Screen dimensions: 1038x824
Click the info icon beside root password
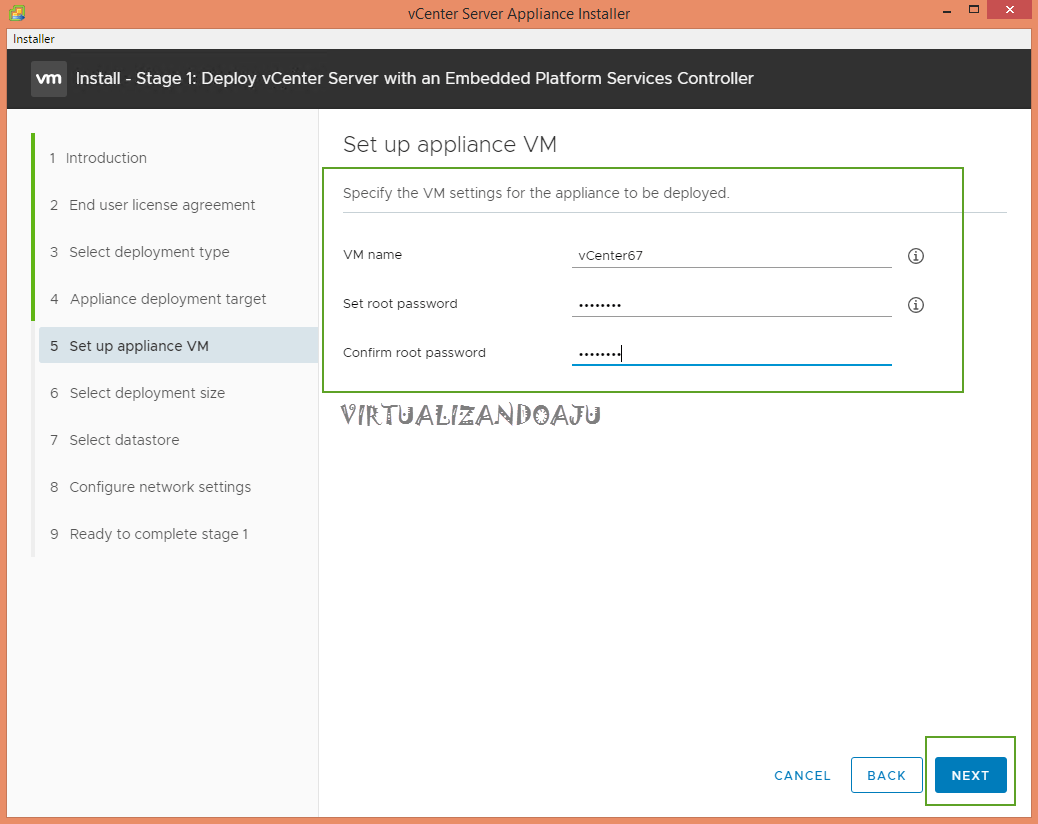point(915,305)
